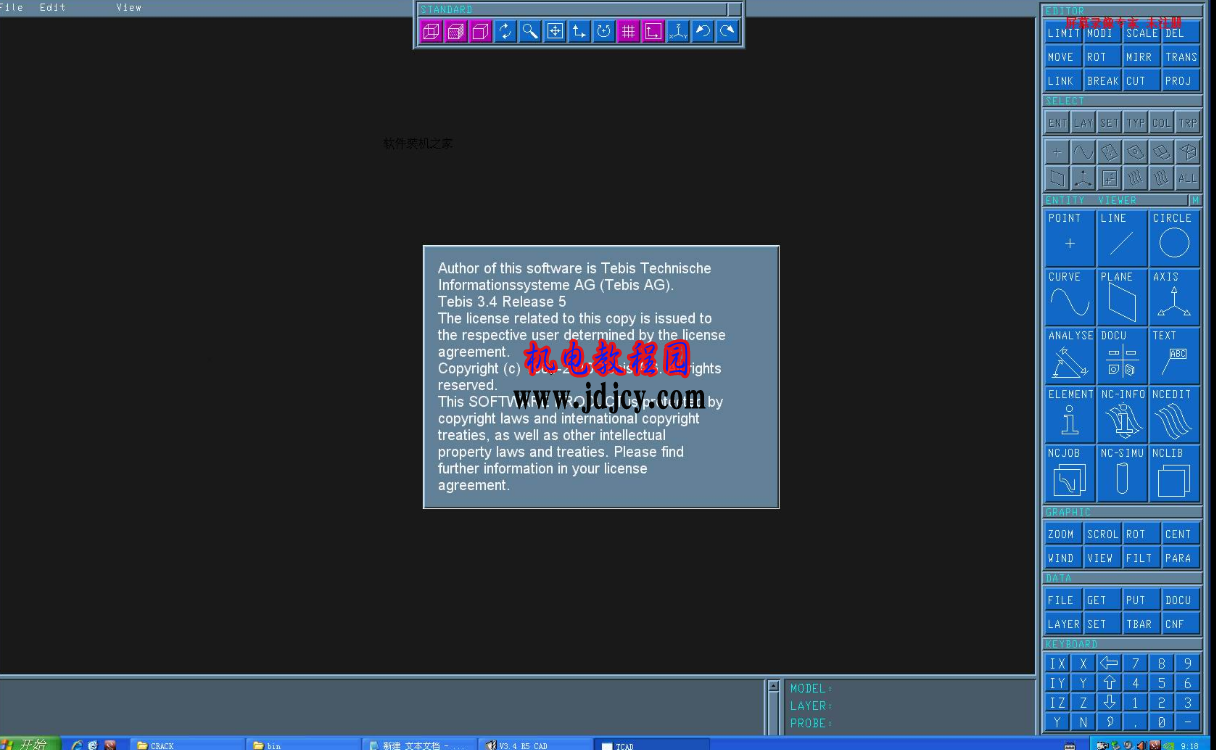Click the PROJ editor button
This screenshot has height=750, width=1216.
(x=1181, y=81)
